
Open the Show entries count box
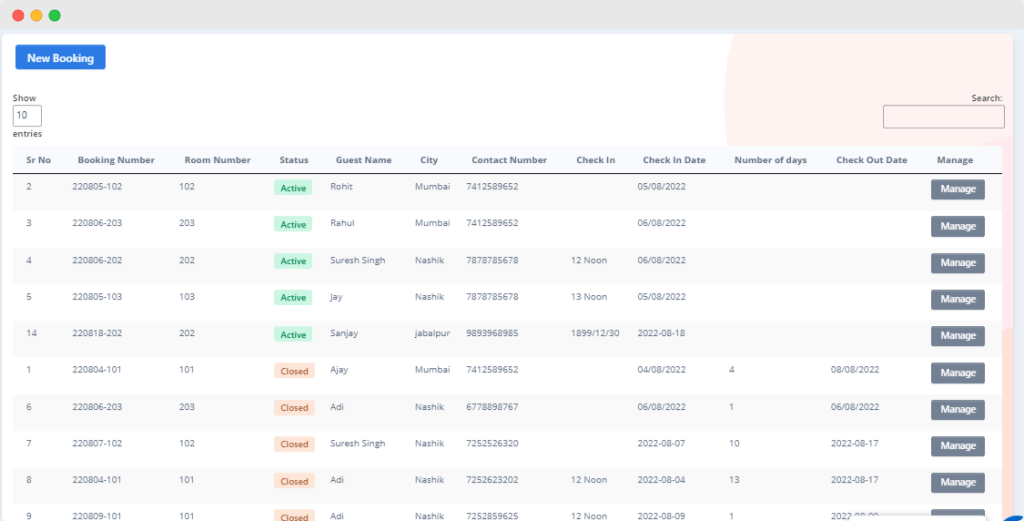click(27, 116)
